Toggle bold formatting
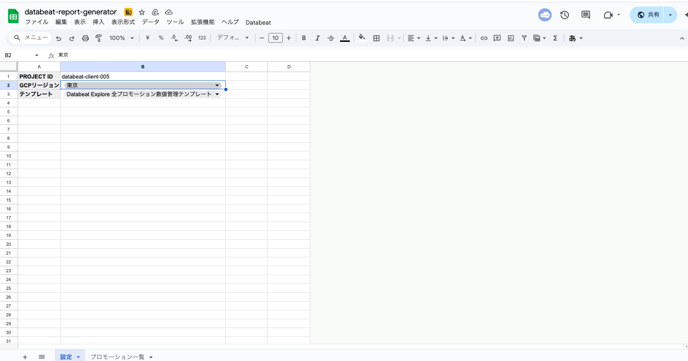 pyautogui.click(x=304, y=39)
